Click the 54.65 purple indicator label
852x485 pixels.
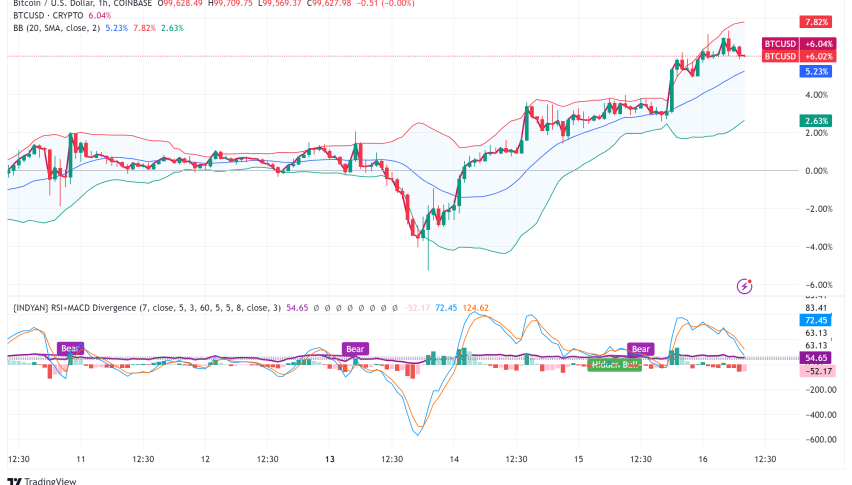(x=816, y=358)
